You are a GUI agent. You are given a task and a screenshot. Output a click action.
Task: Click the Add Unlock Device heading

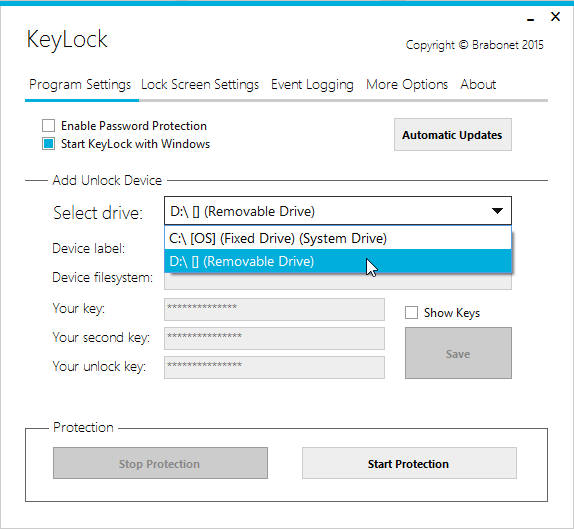107,180
